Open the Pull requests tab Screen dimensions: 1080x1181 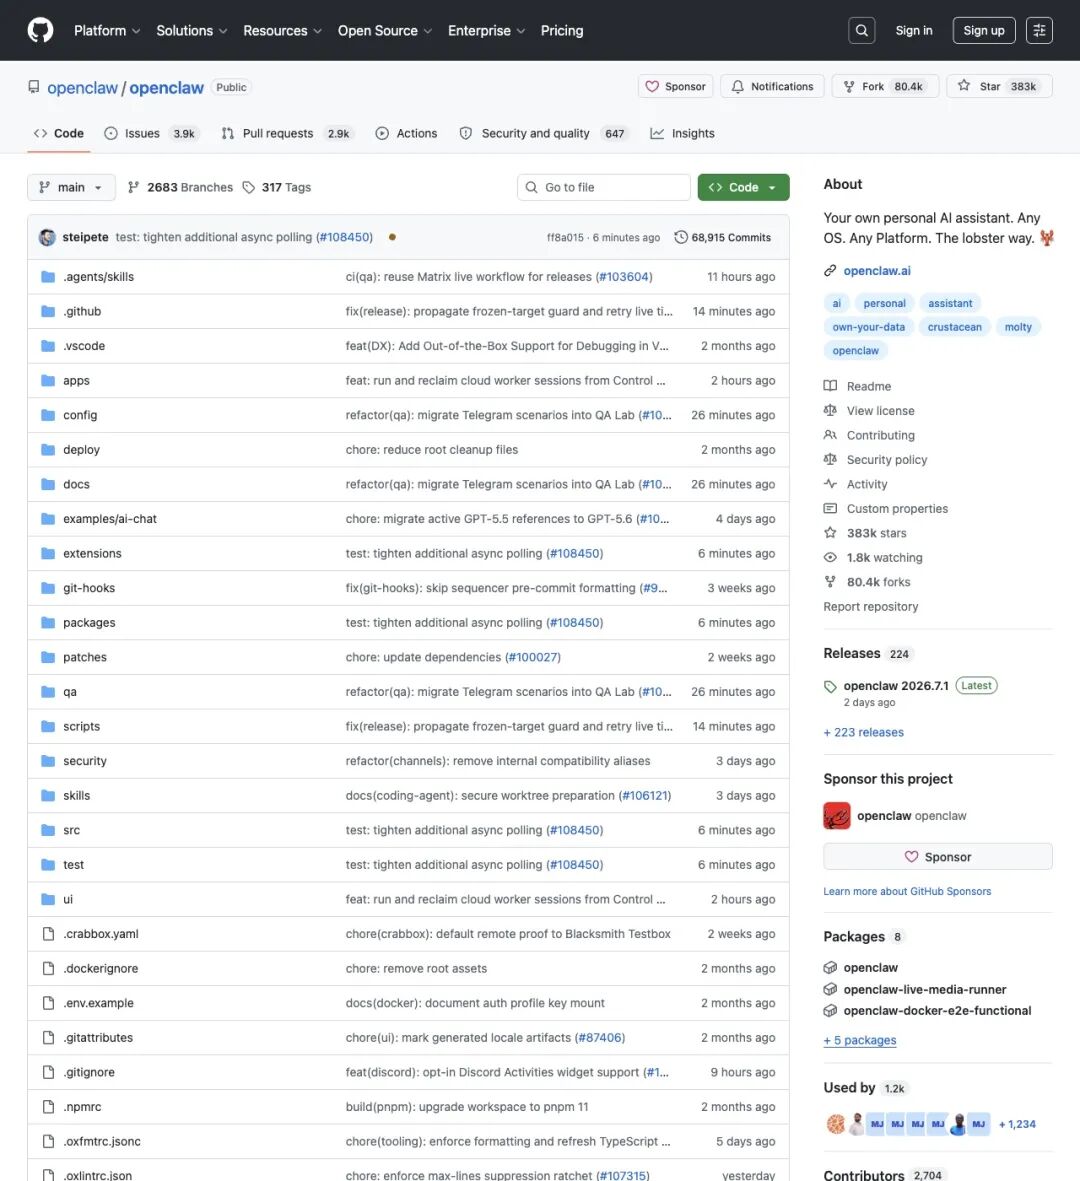click(x=287, y=133)
